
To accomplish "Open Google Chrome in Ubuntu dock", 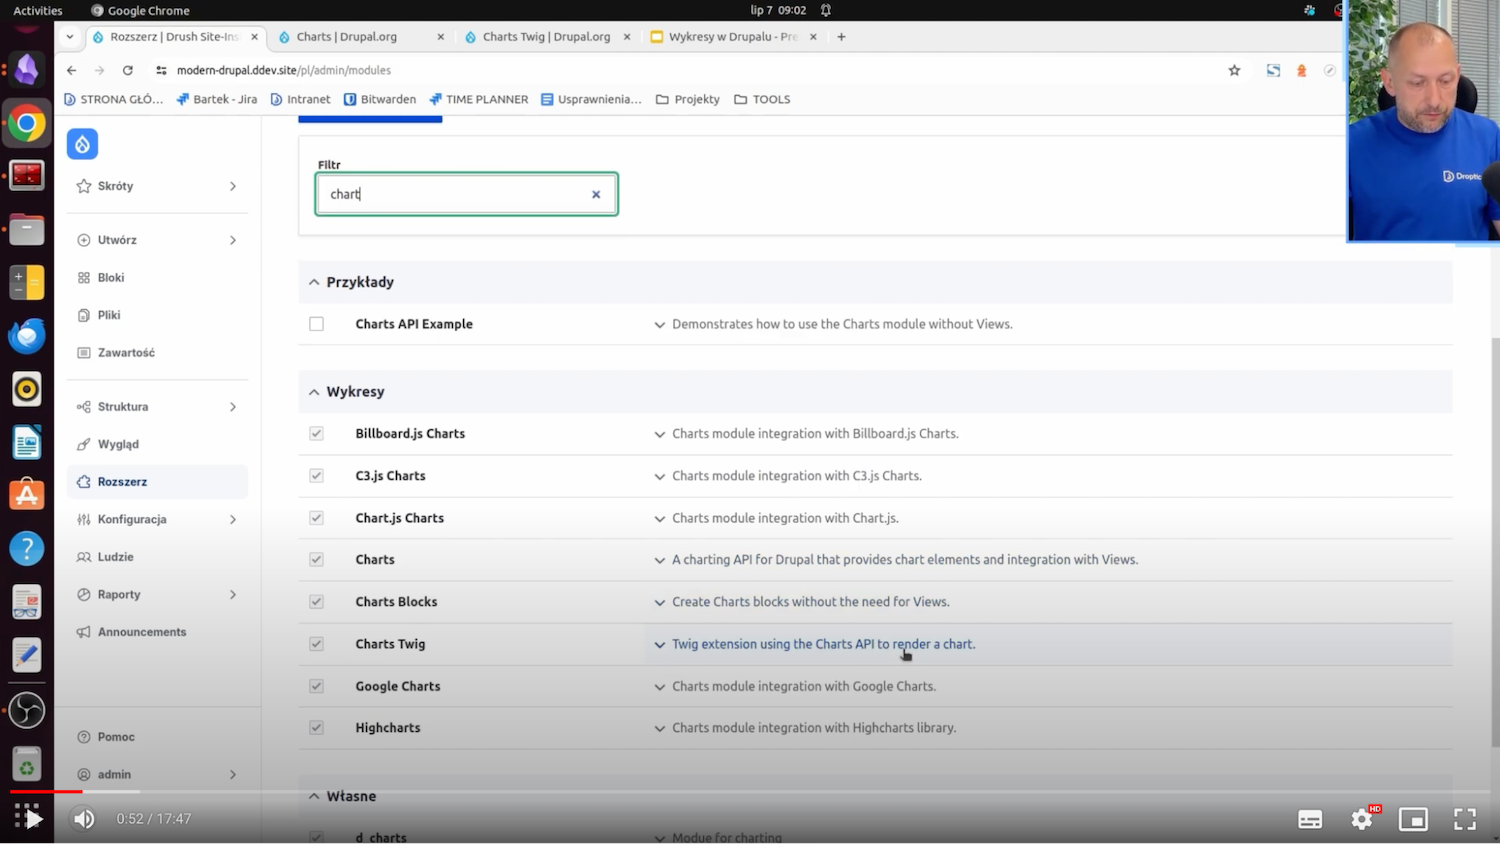I will [27, 124].
